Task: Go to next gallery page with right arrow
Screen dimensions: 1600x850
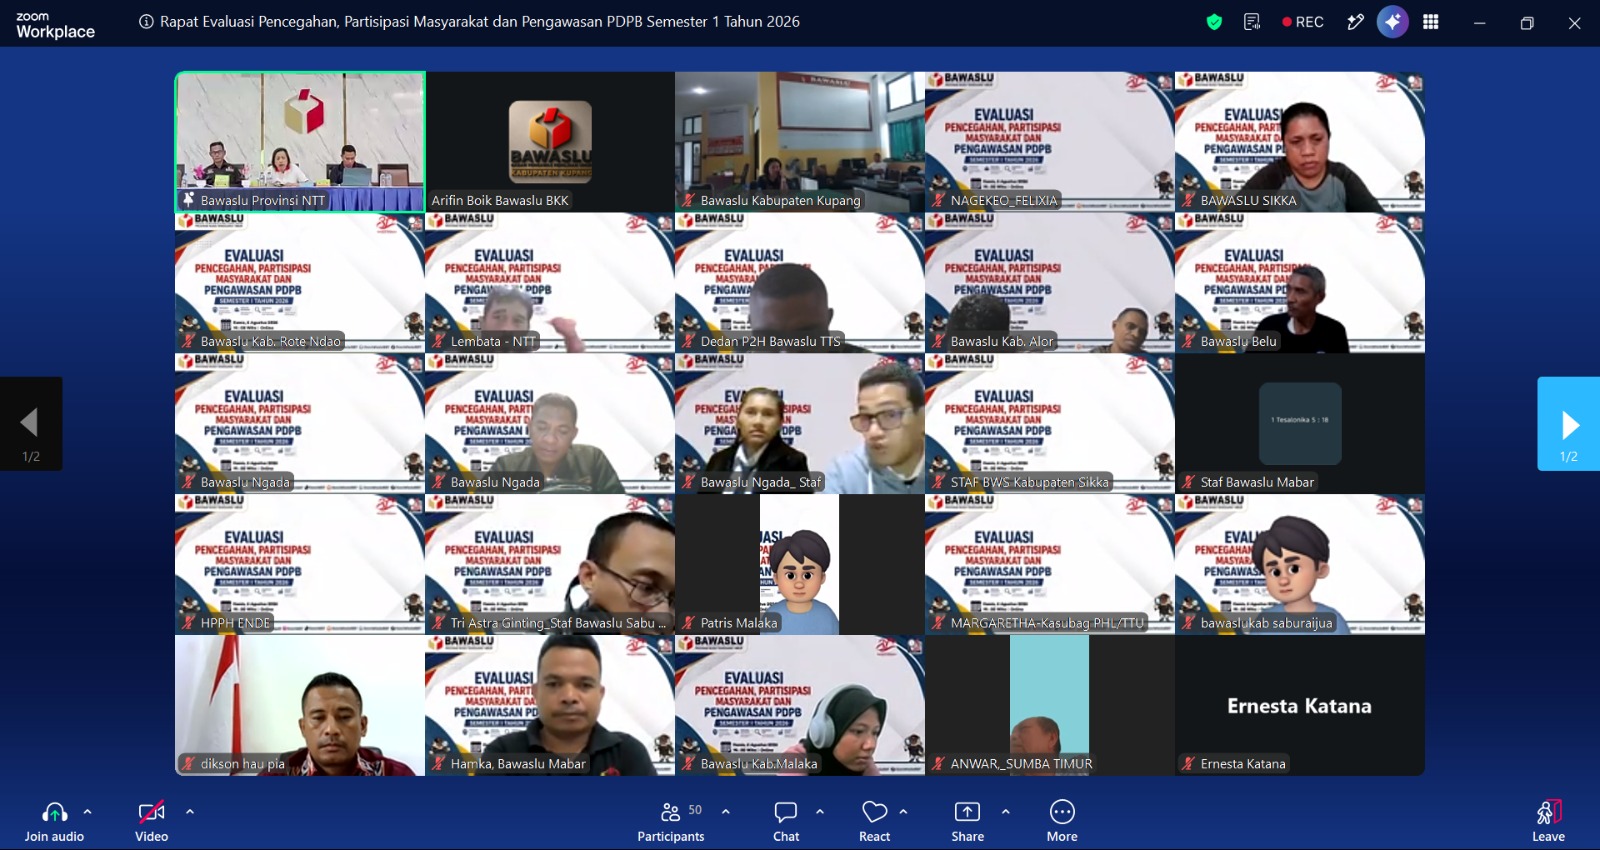Action: point(1569,424)
